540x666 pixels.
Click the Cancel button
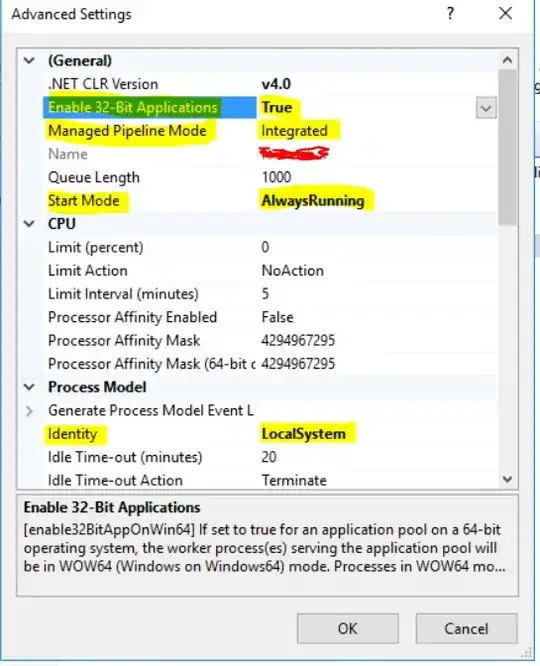[466, 629]
